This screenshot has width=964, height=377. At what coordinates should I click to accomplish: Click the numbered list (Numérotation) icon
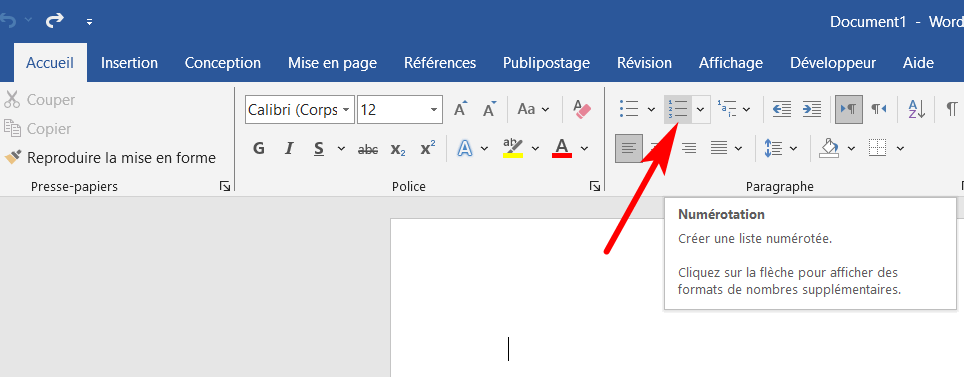pyautogui.click(x=678, y=109)
